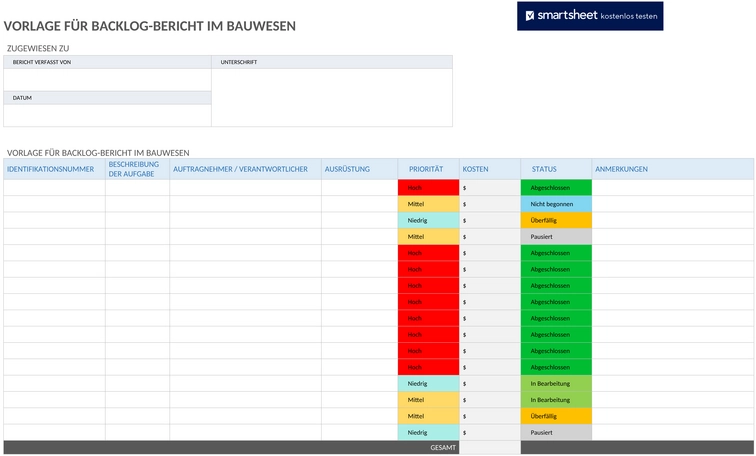Click the 'BERICHT VERFASST VON' label

point(42,62)
